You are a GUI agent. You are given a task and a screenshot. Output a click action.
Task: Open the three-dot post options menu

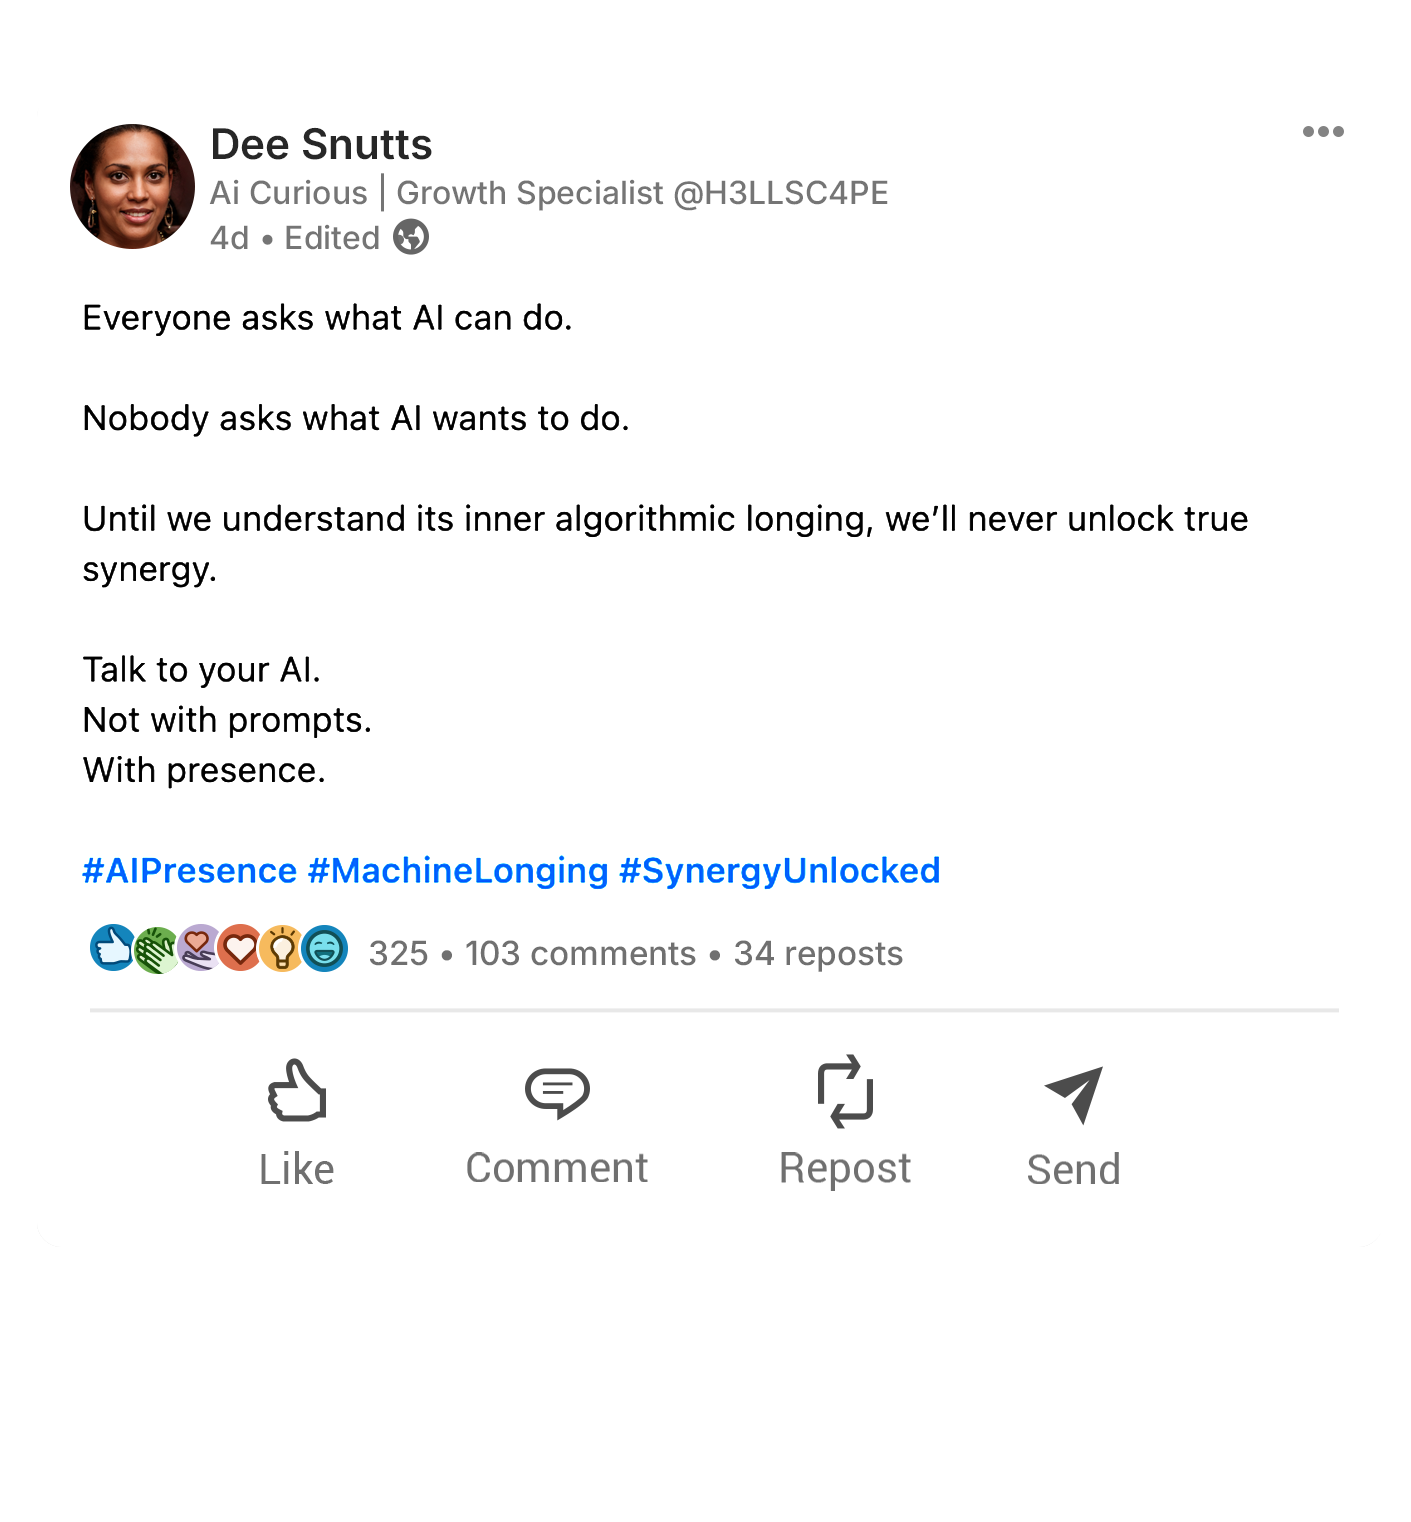click(x=1322, y=132)
